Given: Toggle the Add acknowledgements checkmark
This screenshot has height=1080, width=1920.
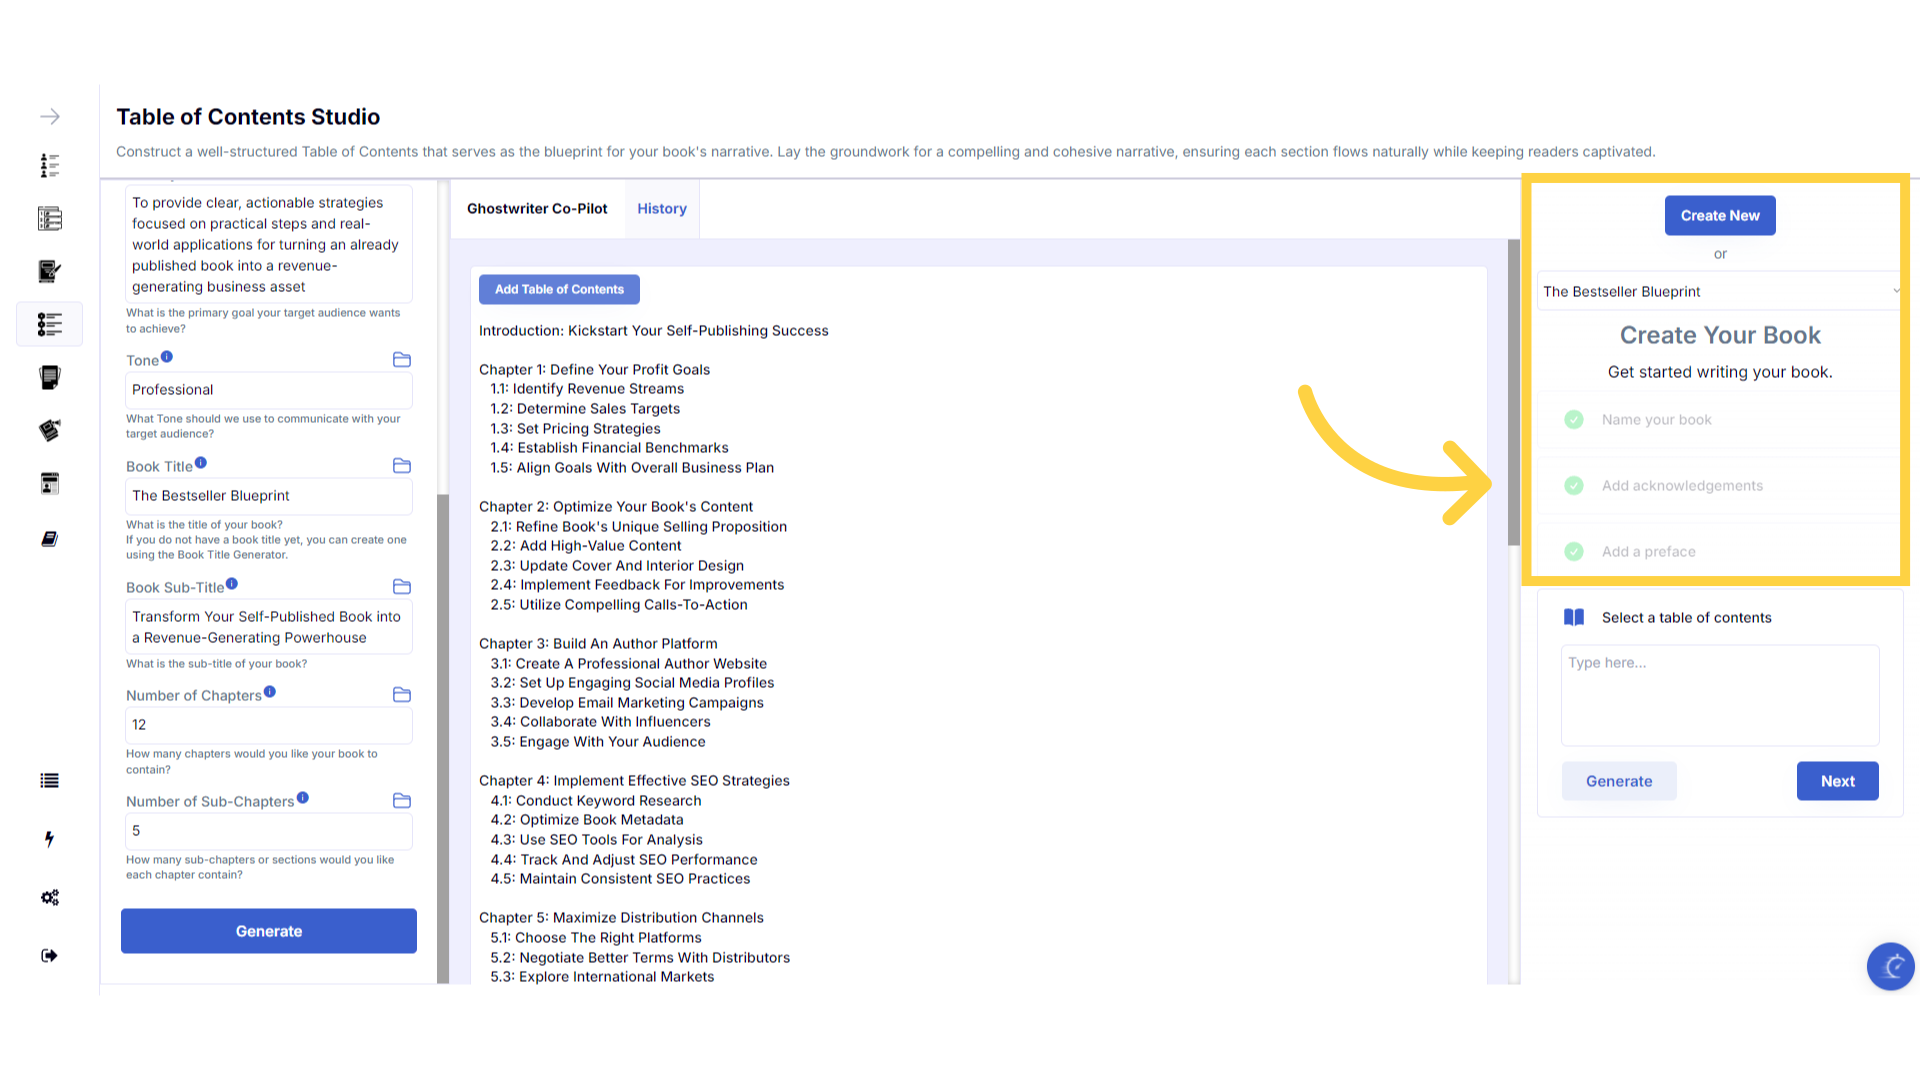Looking at the screenshot, I should click(1574, 486).
